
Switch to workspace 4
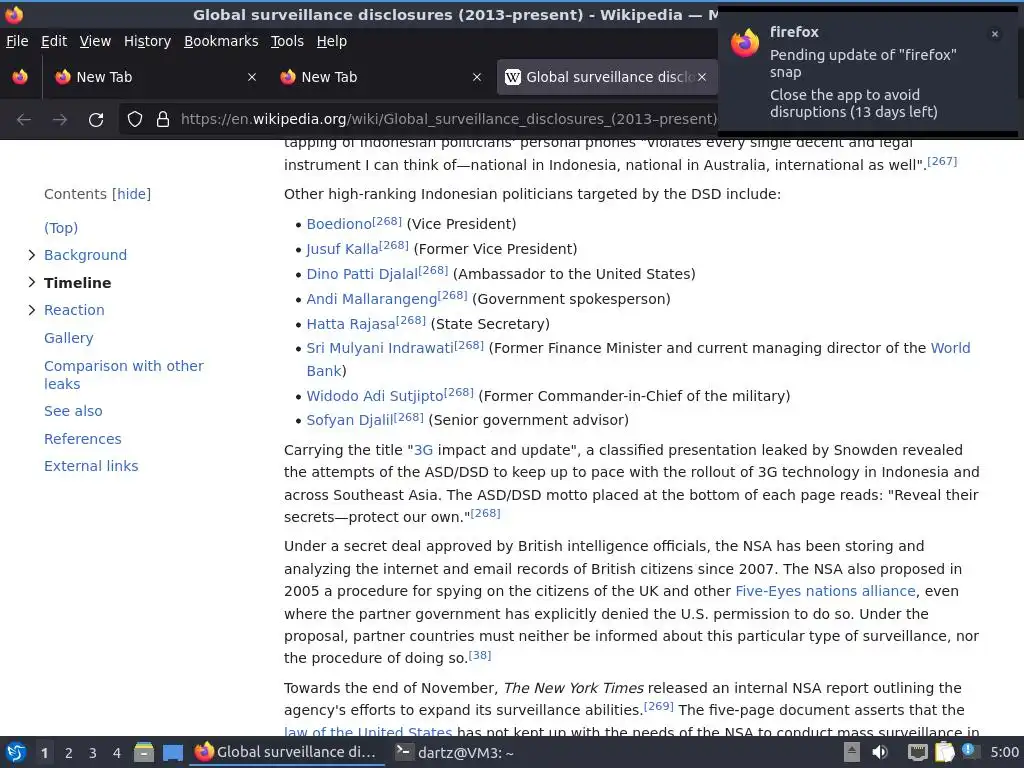pos(117,753)
